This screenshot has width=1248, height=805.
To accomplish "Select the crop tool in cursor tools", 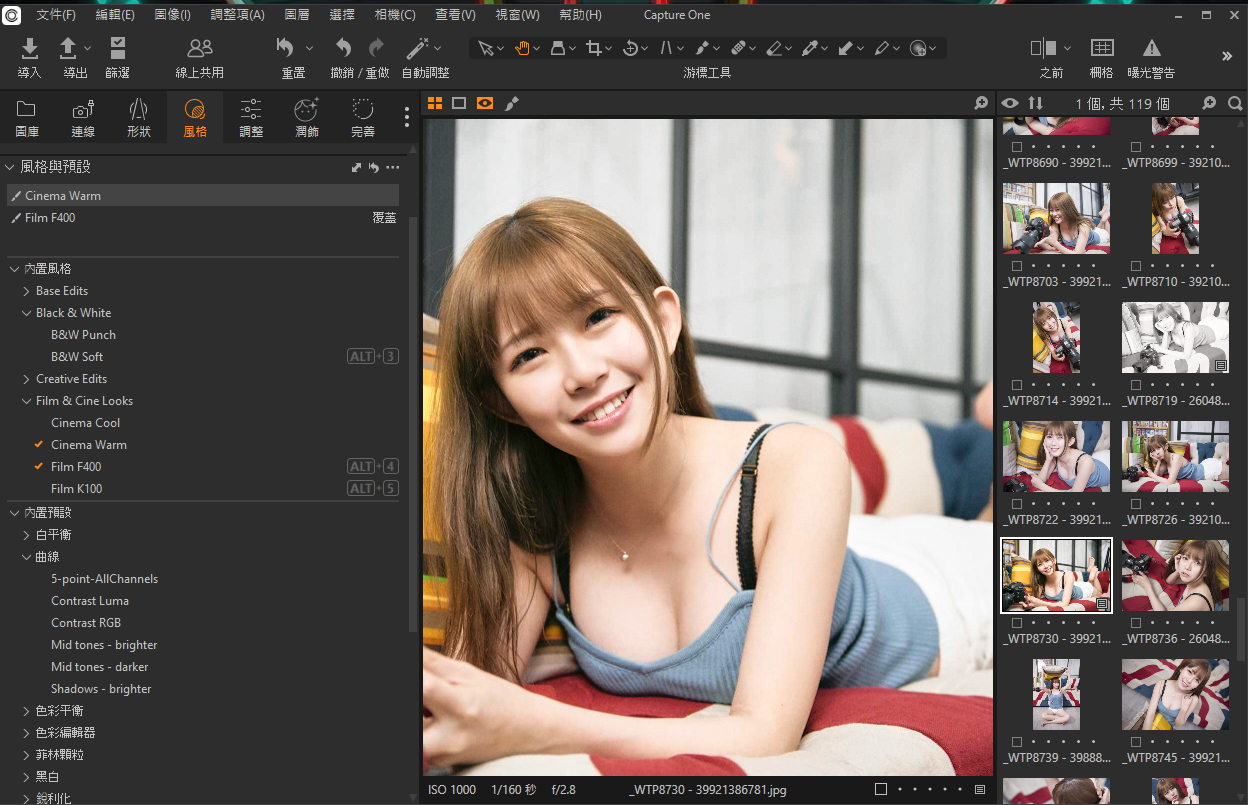I will 594,48.
